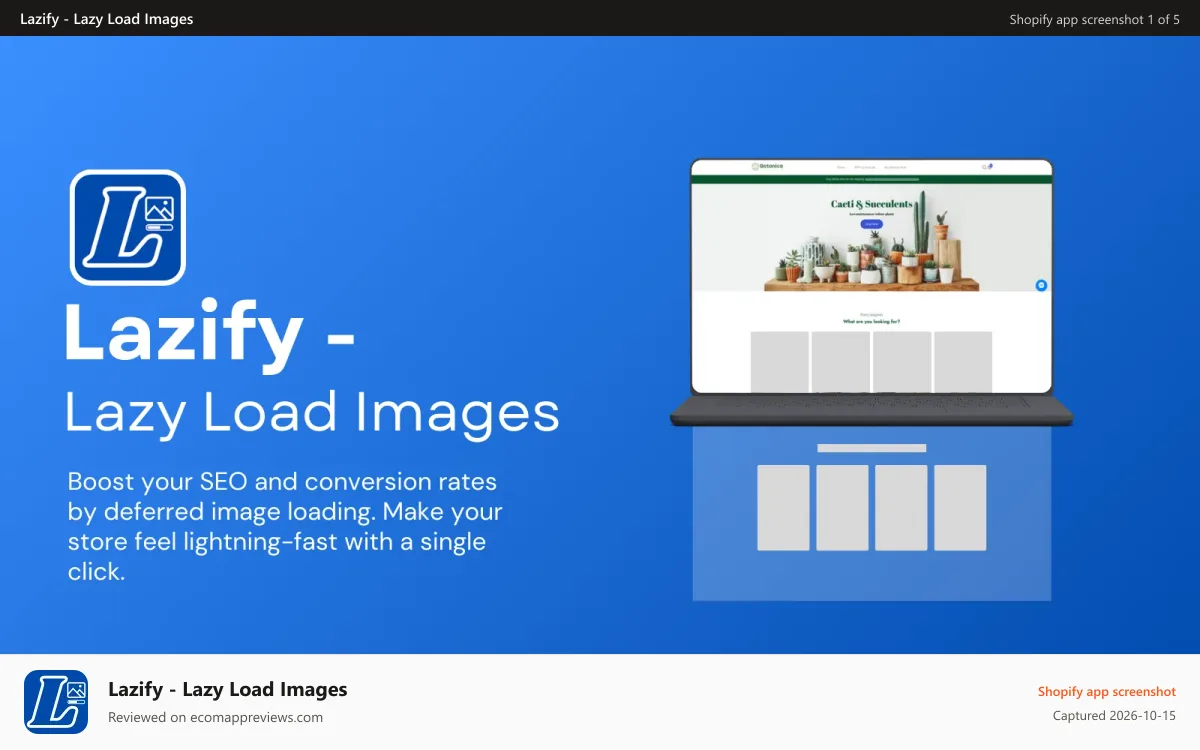The image size is (1200, 750).
Task: Click the "Boost your SEO" description paragraph
Action: pyautogui.click(x=285, y=527)
